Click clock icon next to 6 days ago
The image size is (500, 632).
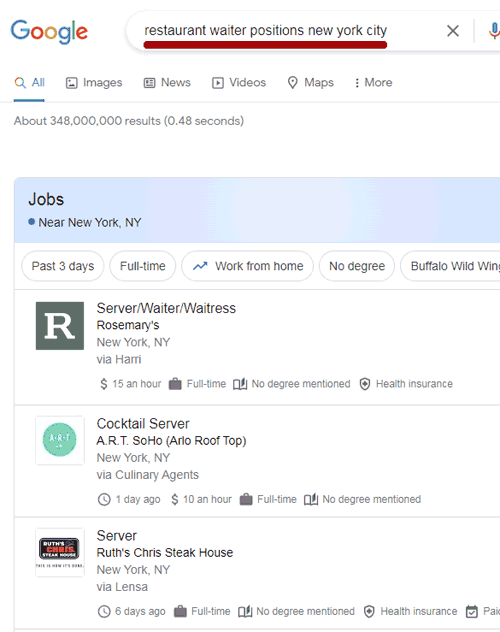point(104,611)
